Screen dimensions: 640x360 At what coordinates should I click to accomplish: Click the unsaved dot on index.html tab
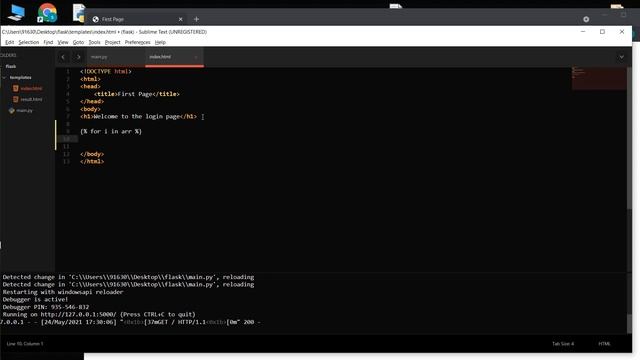pyautogui.click(x=196, y=57)
